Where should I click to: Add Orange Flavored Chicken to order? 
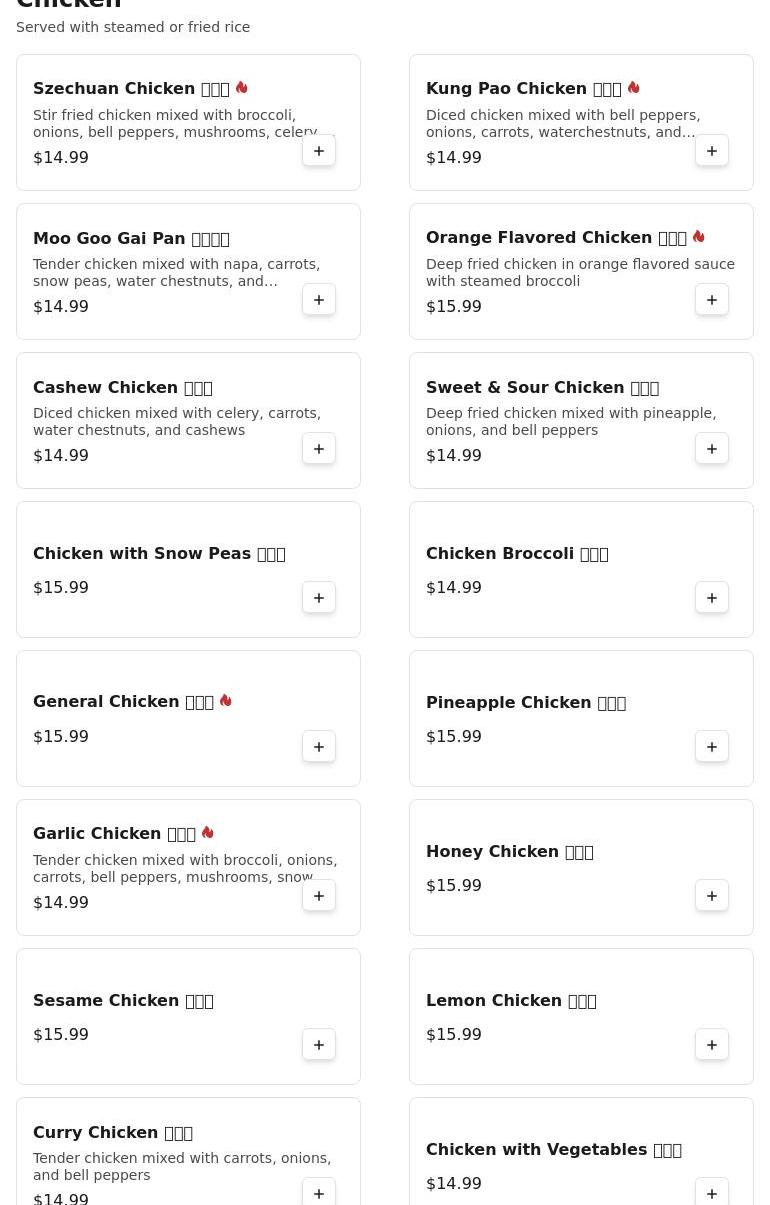coord(712,300)
